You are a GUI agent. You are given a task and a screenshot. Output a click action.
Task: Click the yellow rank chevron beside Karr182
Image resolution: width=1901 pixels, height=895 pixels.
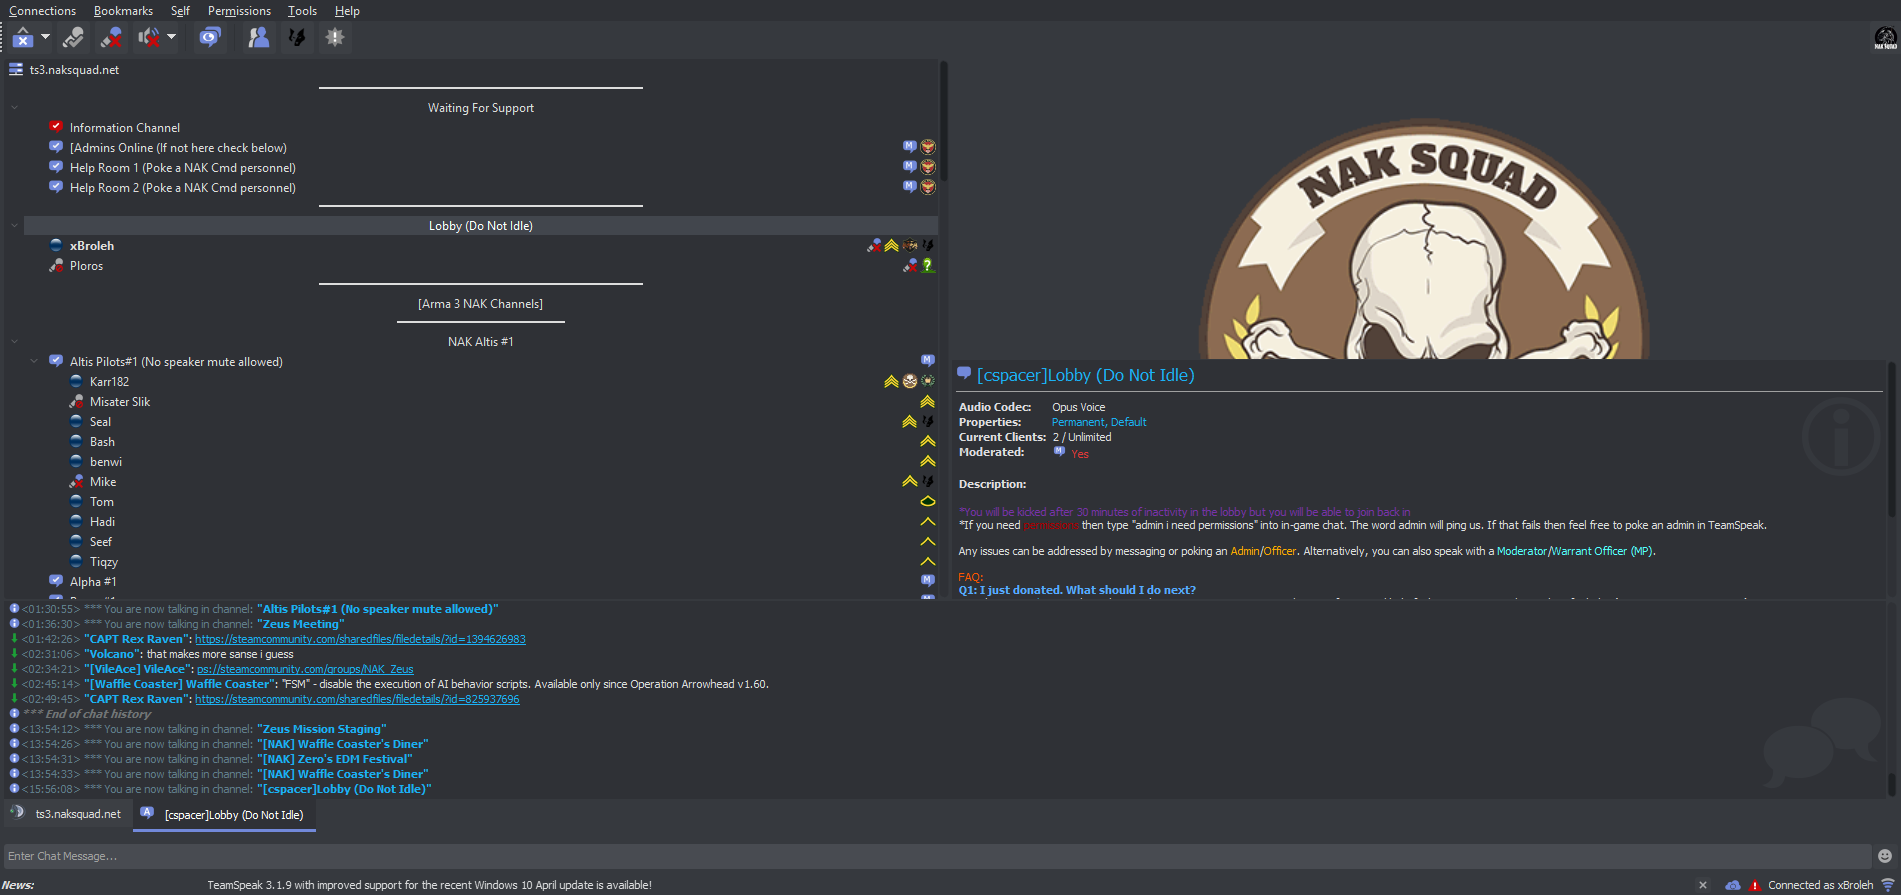(x=891, y=381)
